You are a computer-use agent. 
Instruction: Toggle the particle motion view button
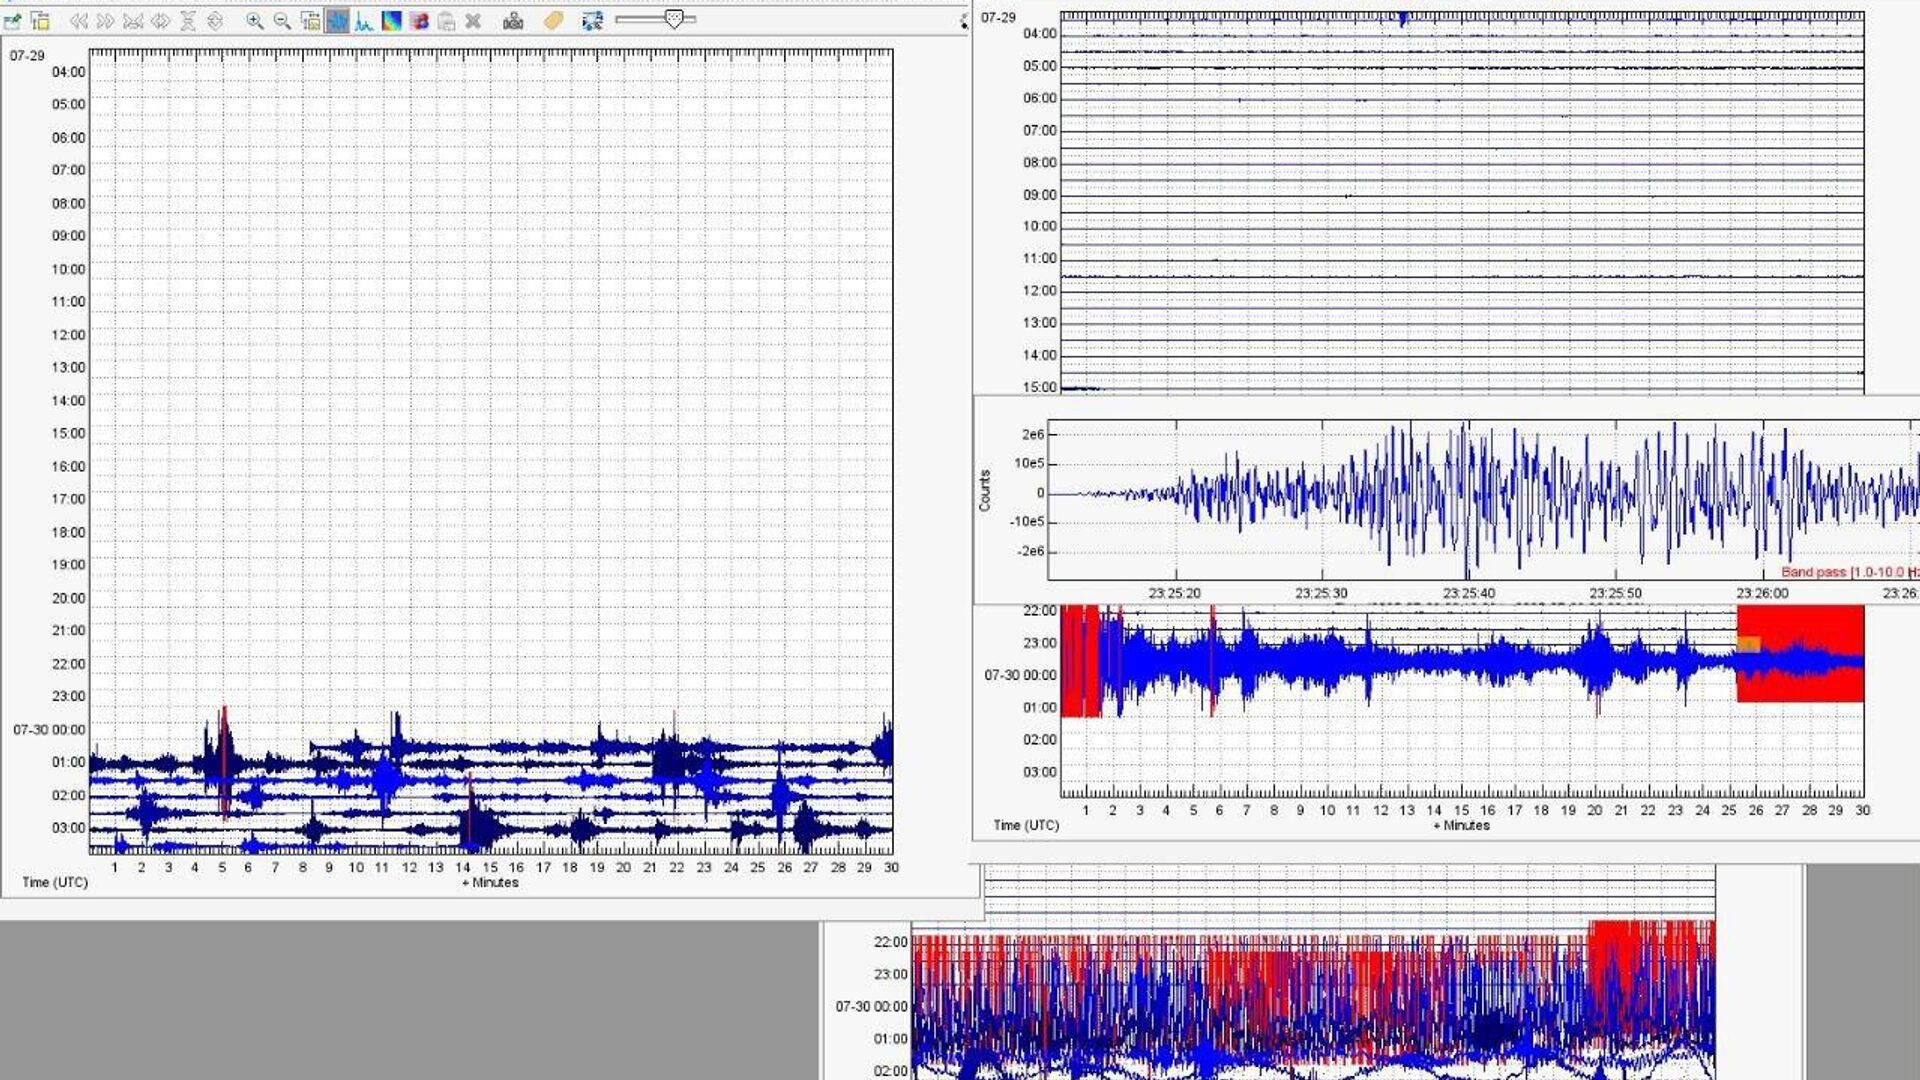pos(419,21)
